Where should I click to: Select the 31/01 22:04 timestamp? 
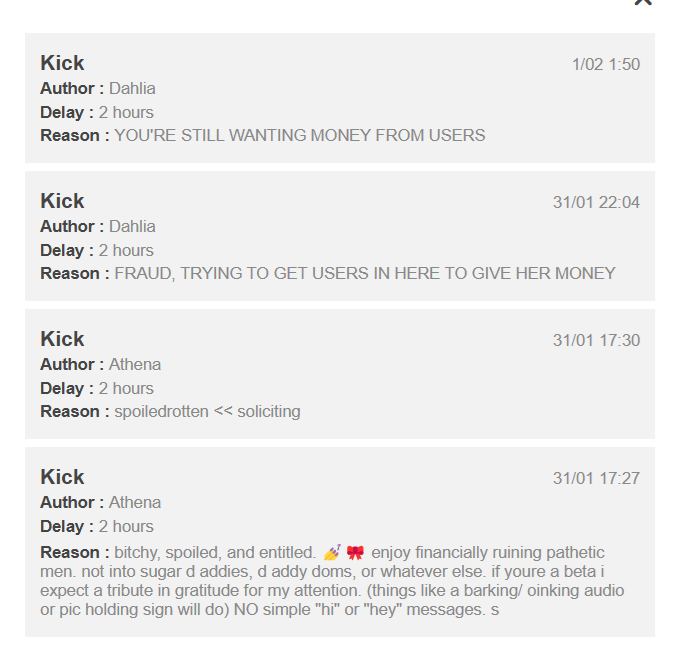pos(596,202)
